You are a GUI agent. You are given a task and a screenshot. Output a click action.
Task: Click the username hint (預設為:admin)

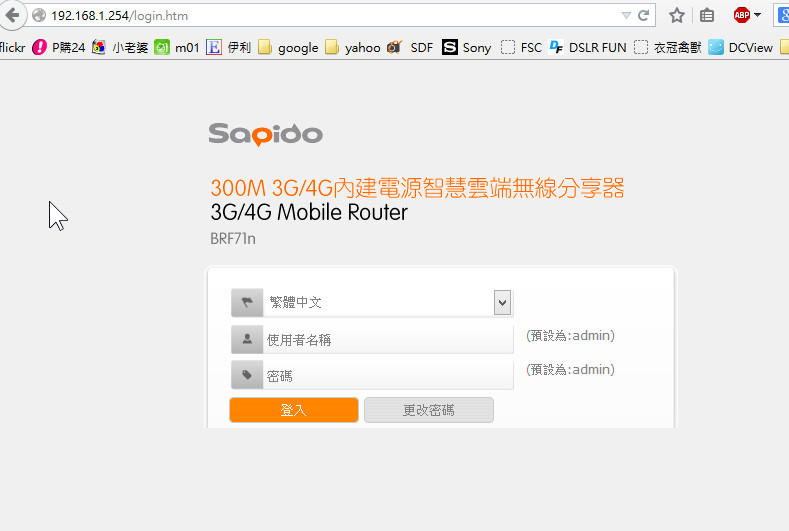[570, 336]
